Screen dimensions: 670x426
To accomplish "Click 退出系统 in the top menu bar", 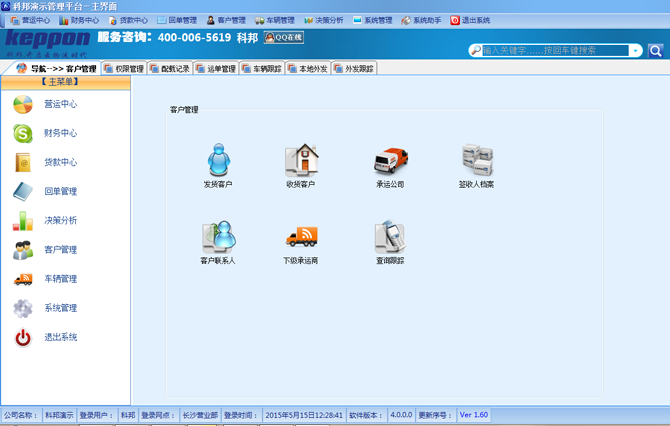I will (470, 20).
